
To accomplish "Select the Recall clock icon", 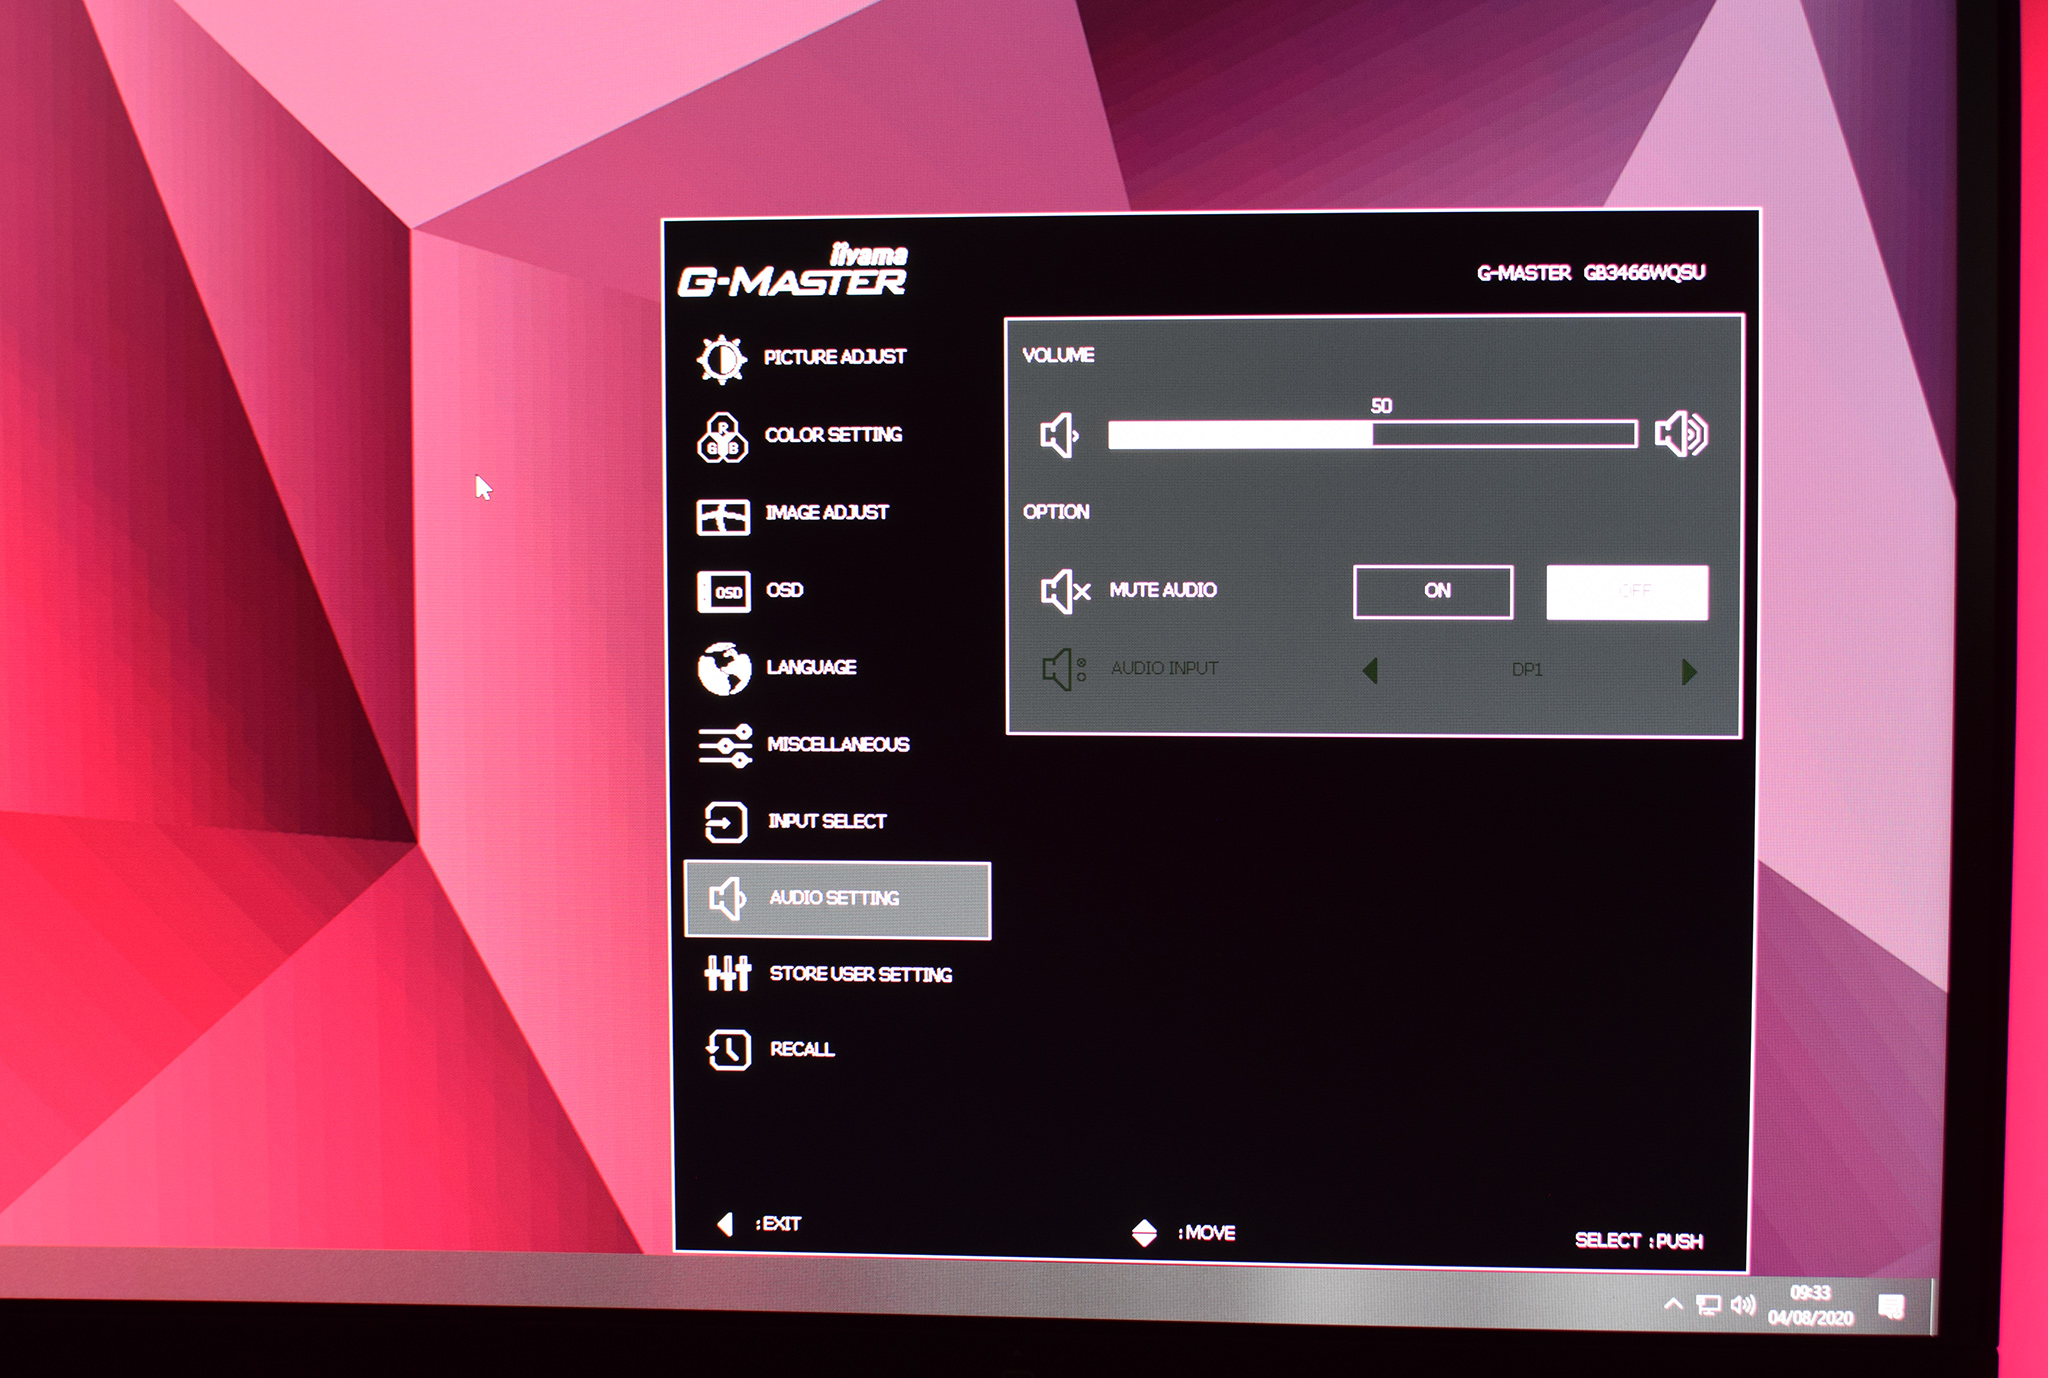I will click(x=728, y=1050).
